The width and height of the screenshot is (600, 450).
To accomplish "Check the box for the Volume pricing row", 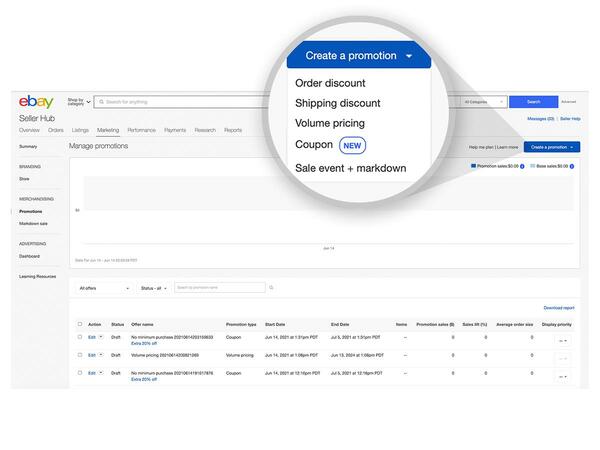I will 80,355.
